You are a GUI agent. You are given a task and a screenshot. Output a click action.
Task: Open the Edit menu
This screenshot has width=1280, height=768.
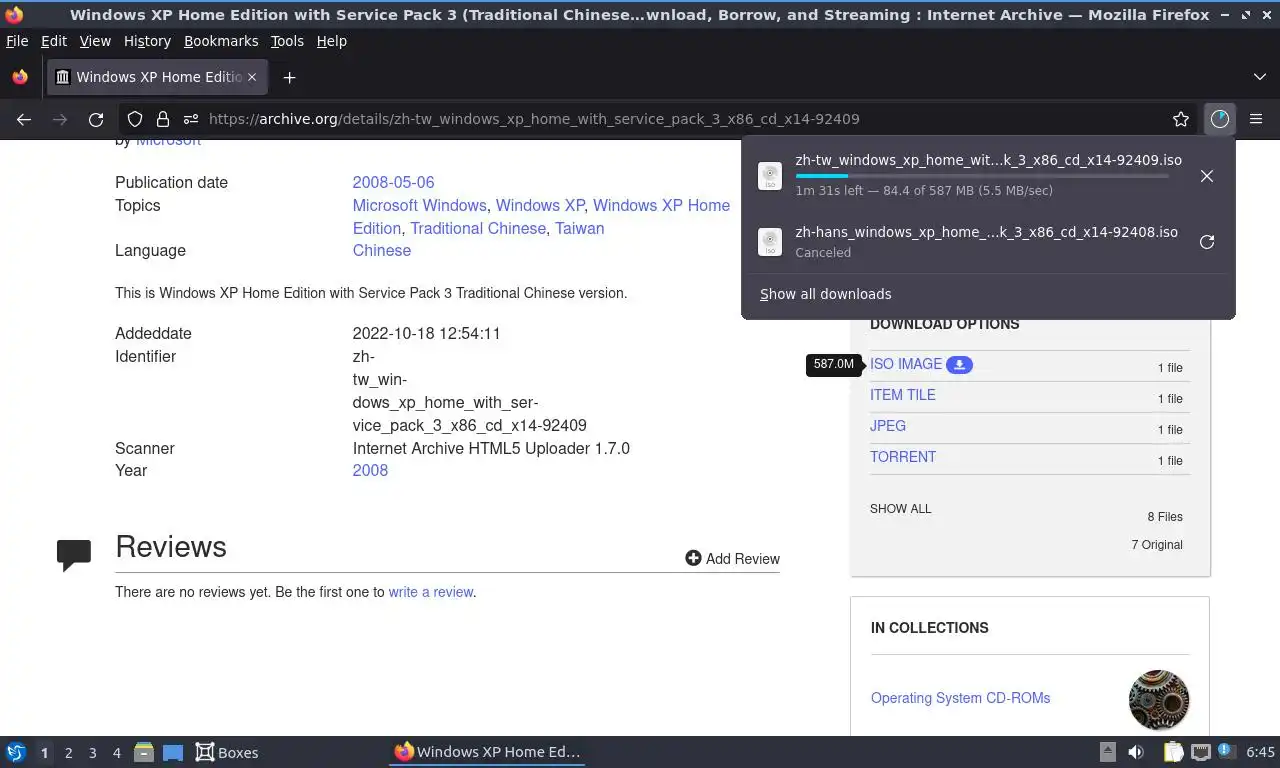coord(54,41)
